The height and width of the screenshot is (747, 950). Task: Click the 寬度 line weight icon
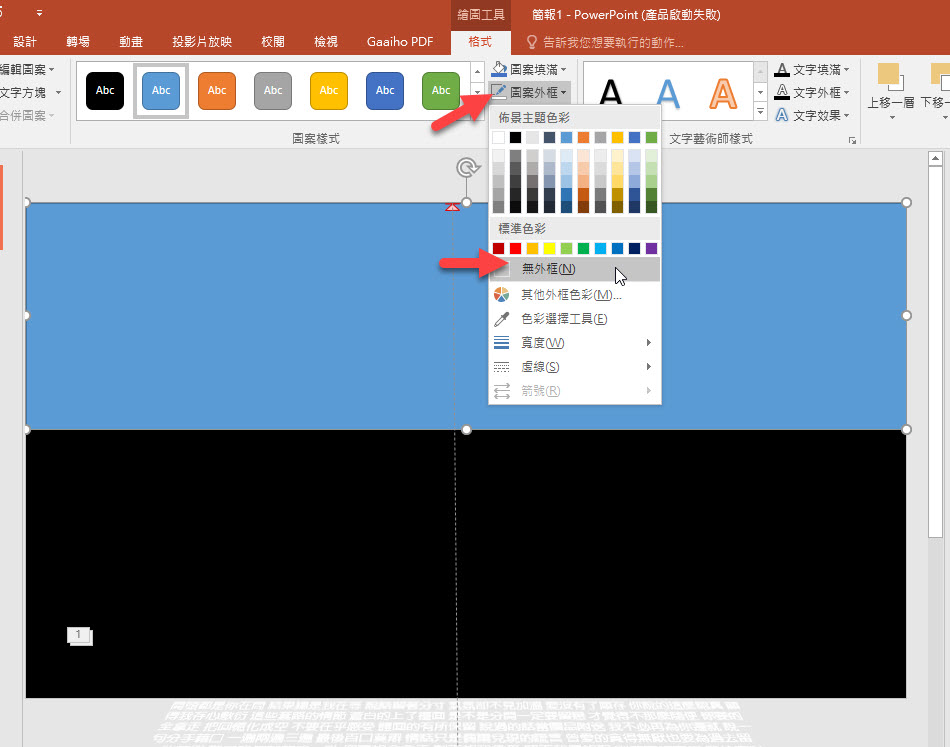[502, 343]
